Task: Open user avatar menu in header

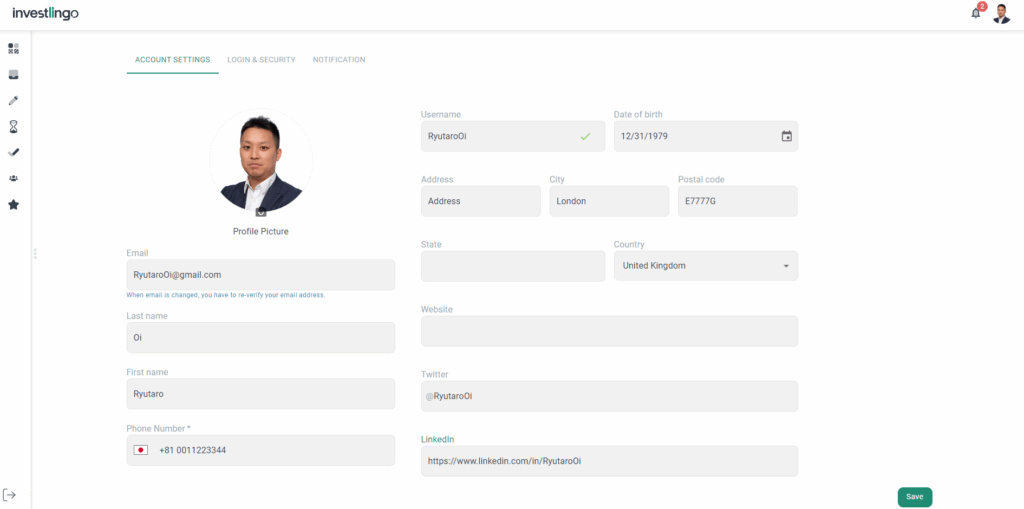Action: (1001, 13)
